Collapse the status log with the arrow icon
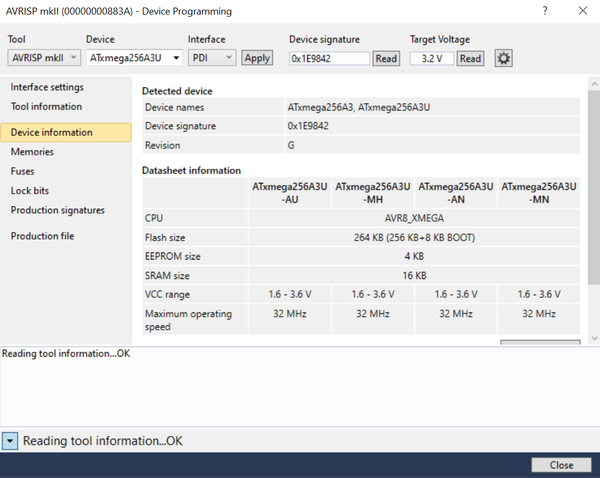This screenshot has width=600, height=478. (10, 441)
